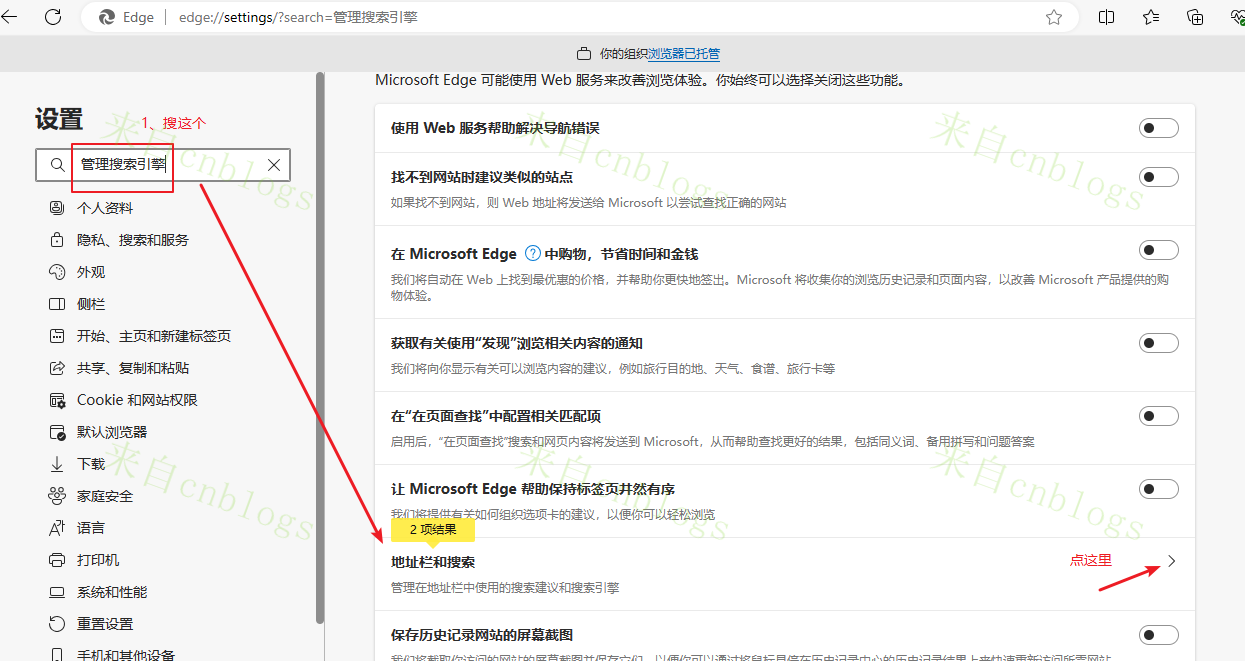Screen dimensions: 1245x661
Task: Open 外观 settings via the palette icon
Action: (x=57, y=271)
